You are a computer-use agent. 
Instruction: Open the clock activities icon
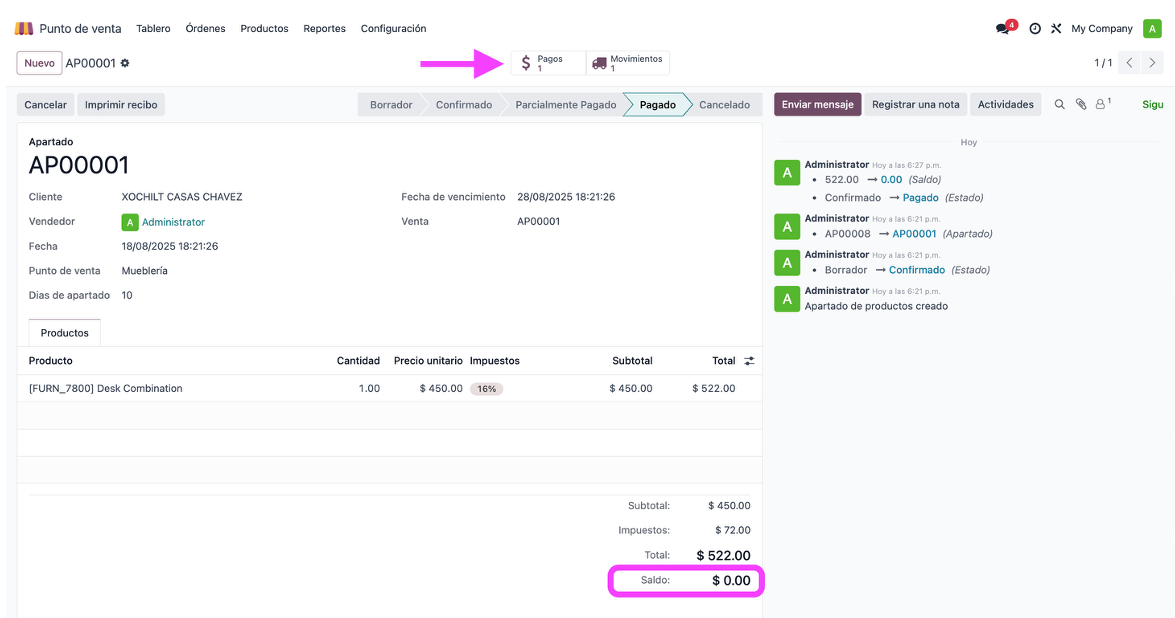click(x=1035, y=28)
